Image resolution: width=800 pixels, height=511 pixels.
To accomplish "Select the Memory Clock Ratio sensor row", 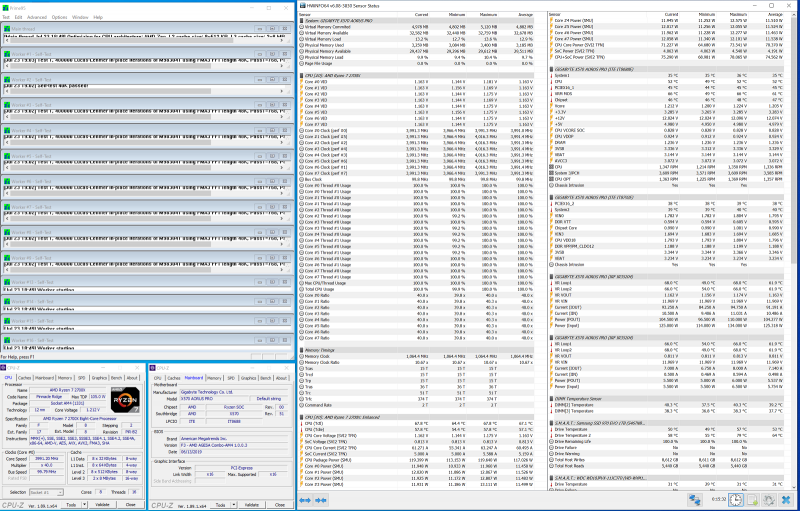I will tap(417, 363).
